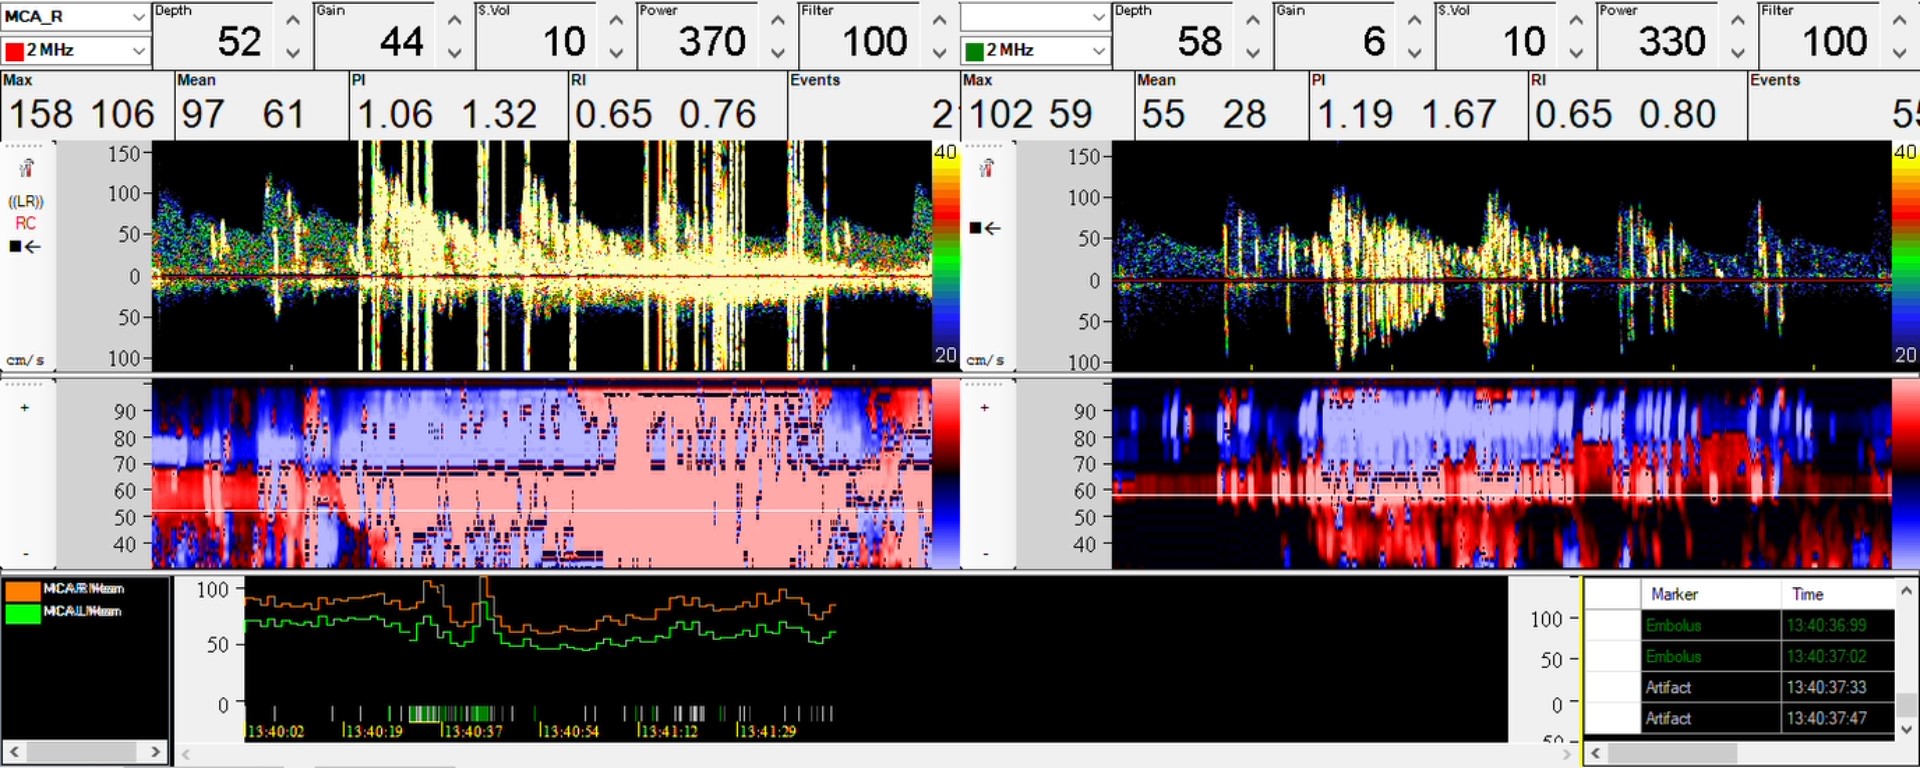Viewport: 1920px width, 768px height.
Task: Click the red RC indicator
Action: 26,223
